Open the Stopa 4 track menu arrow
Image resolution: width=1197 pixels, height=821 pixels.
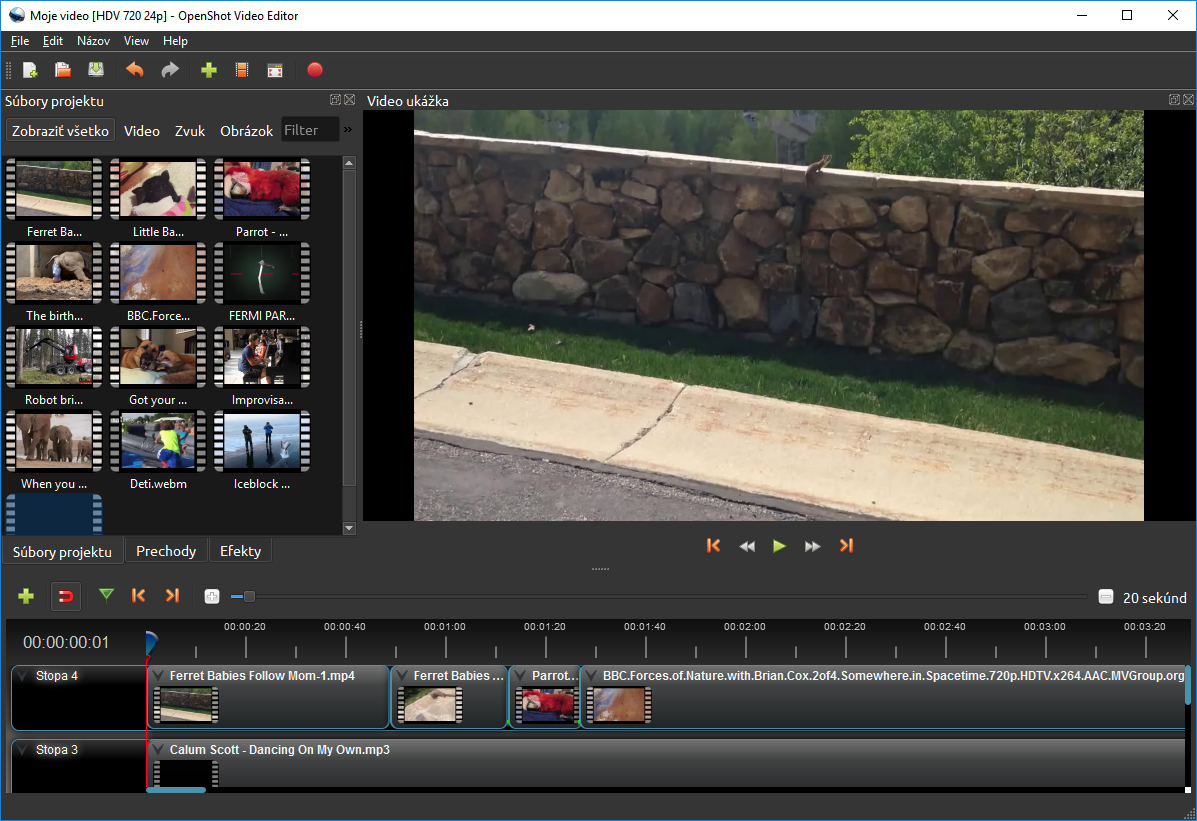click(23, 676)
